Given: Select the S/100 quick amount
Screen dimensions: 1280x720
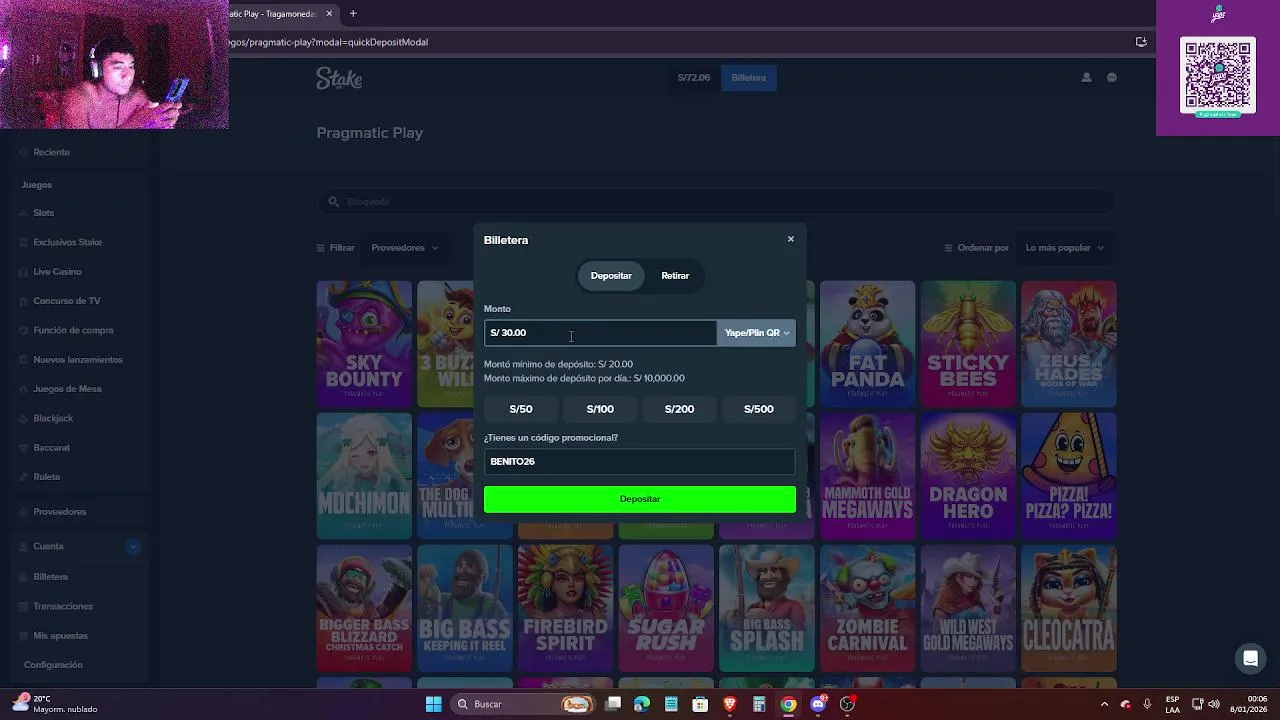Looking at the screenshot, I should 600,409.
